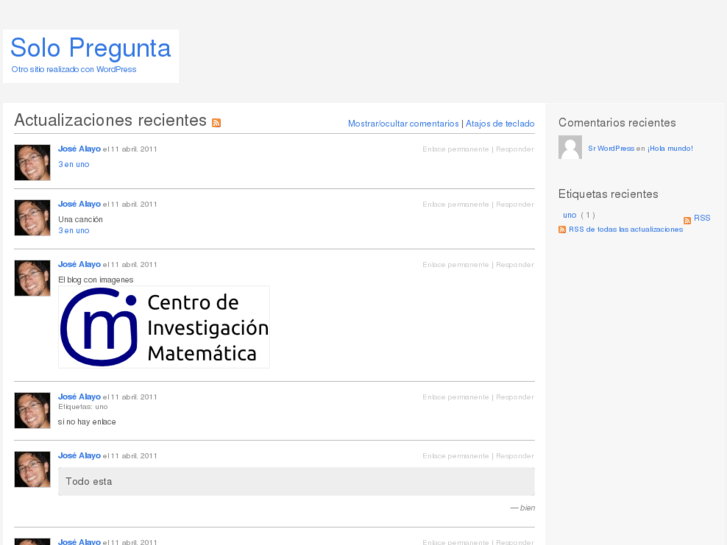Click Enlace permanente on 'Todo esta' post
The image size is (727, 545).
455,456
